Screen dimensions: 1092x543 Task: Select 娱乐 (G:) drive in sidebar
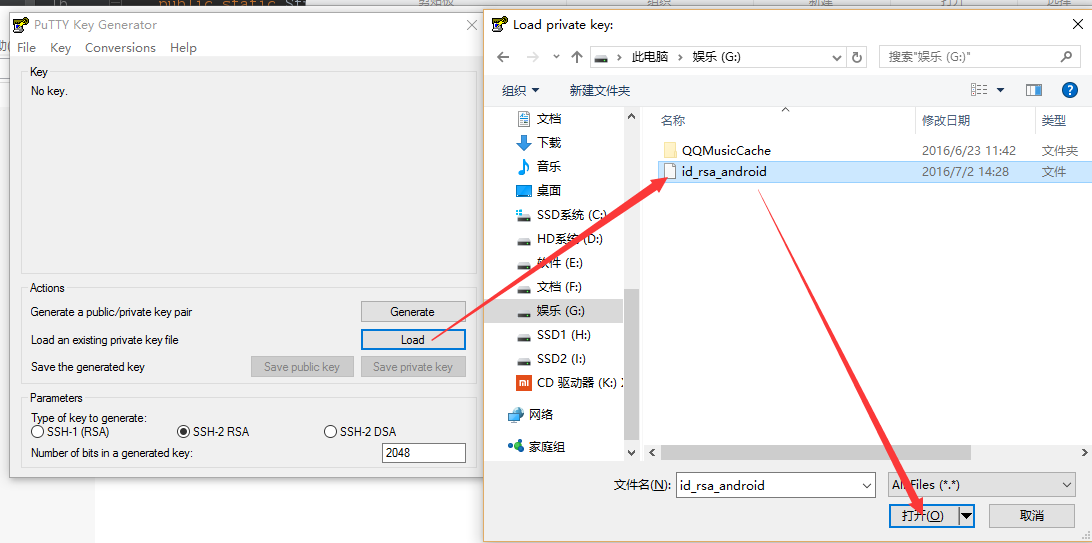point(554,310)
